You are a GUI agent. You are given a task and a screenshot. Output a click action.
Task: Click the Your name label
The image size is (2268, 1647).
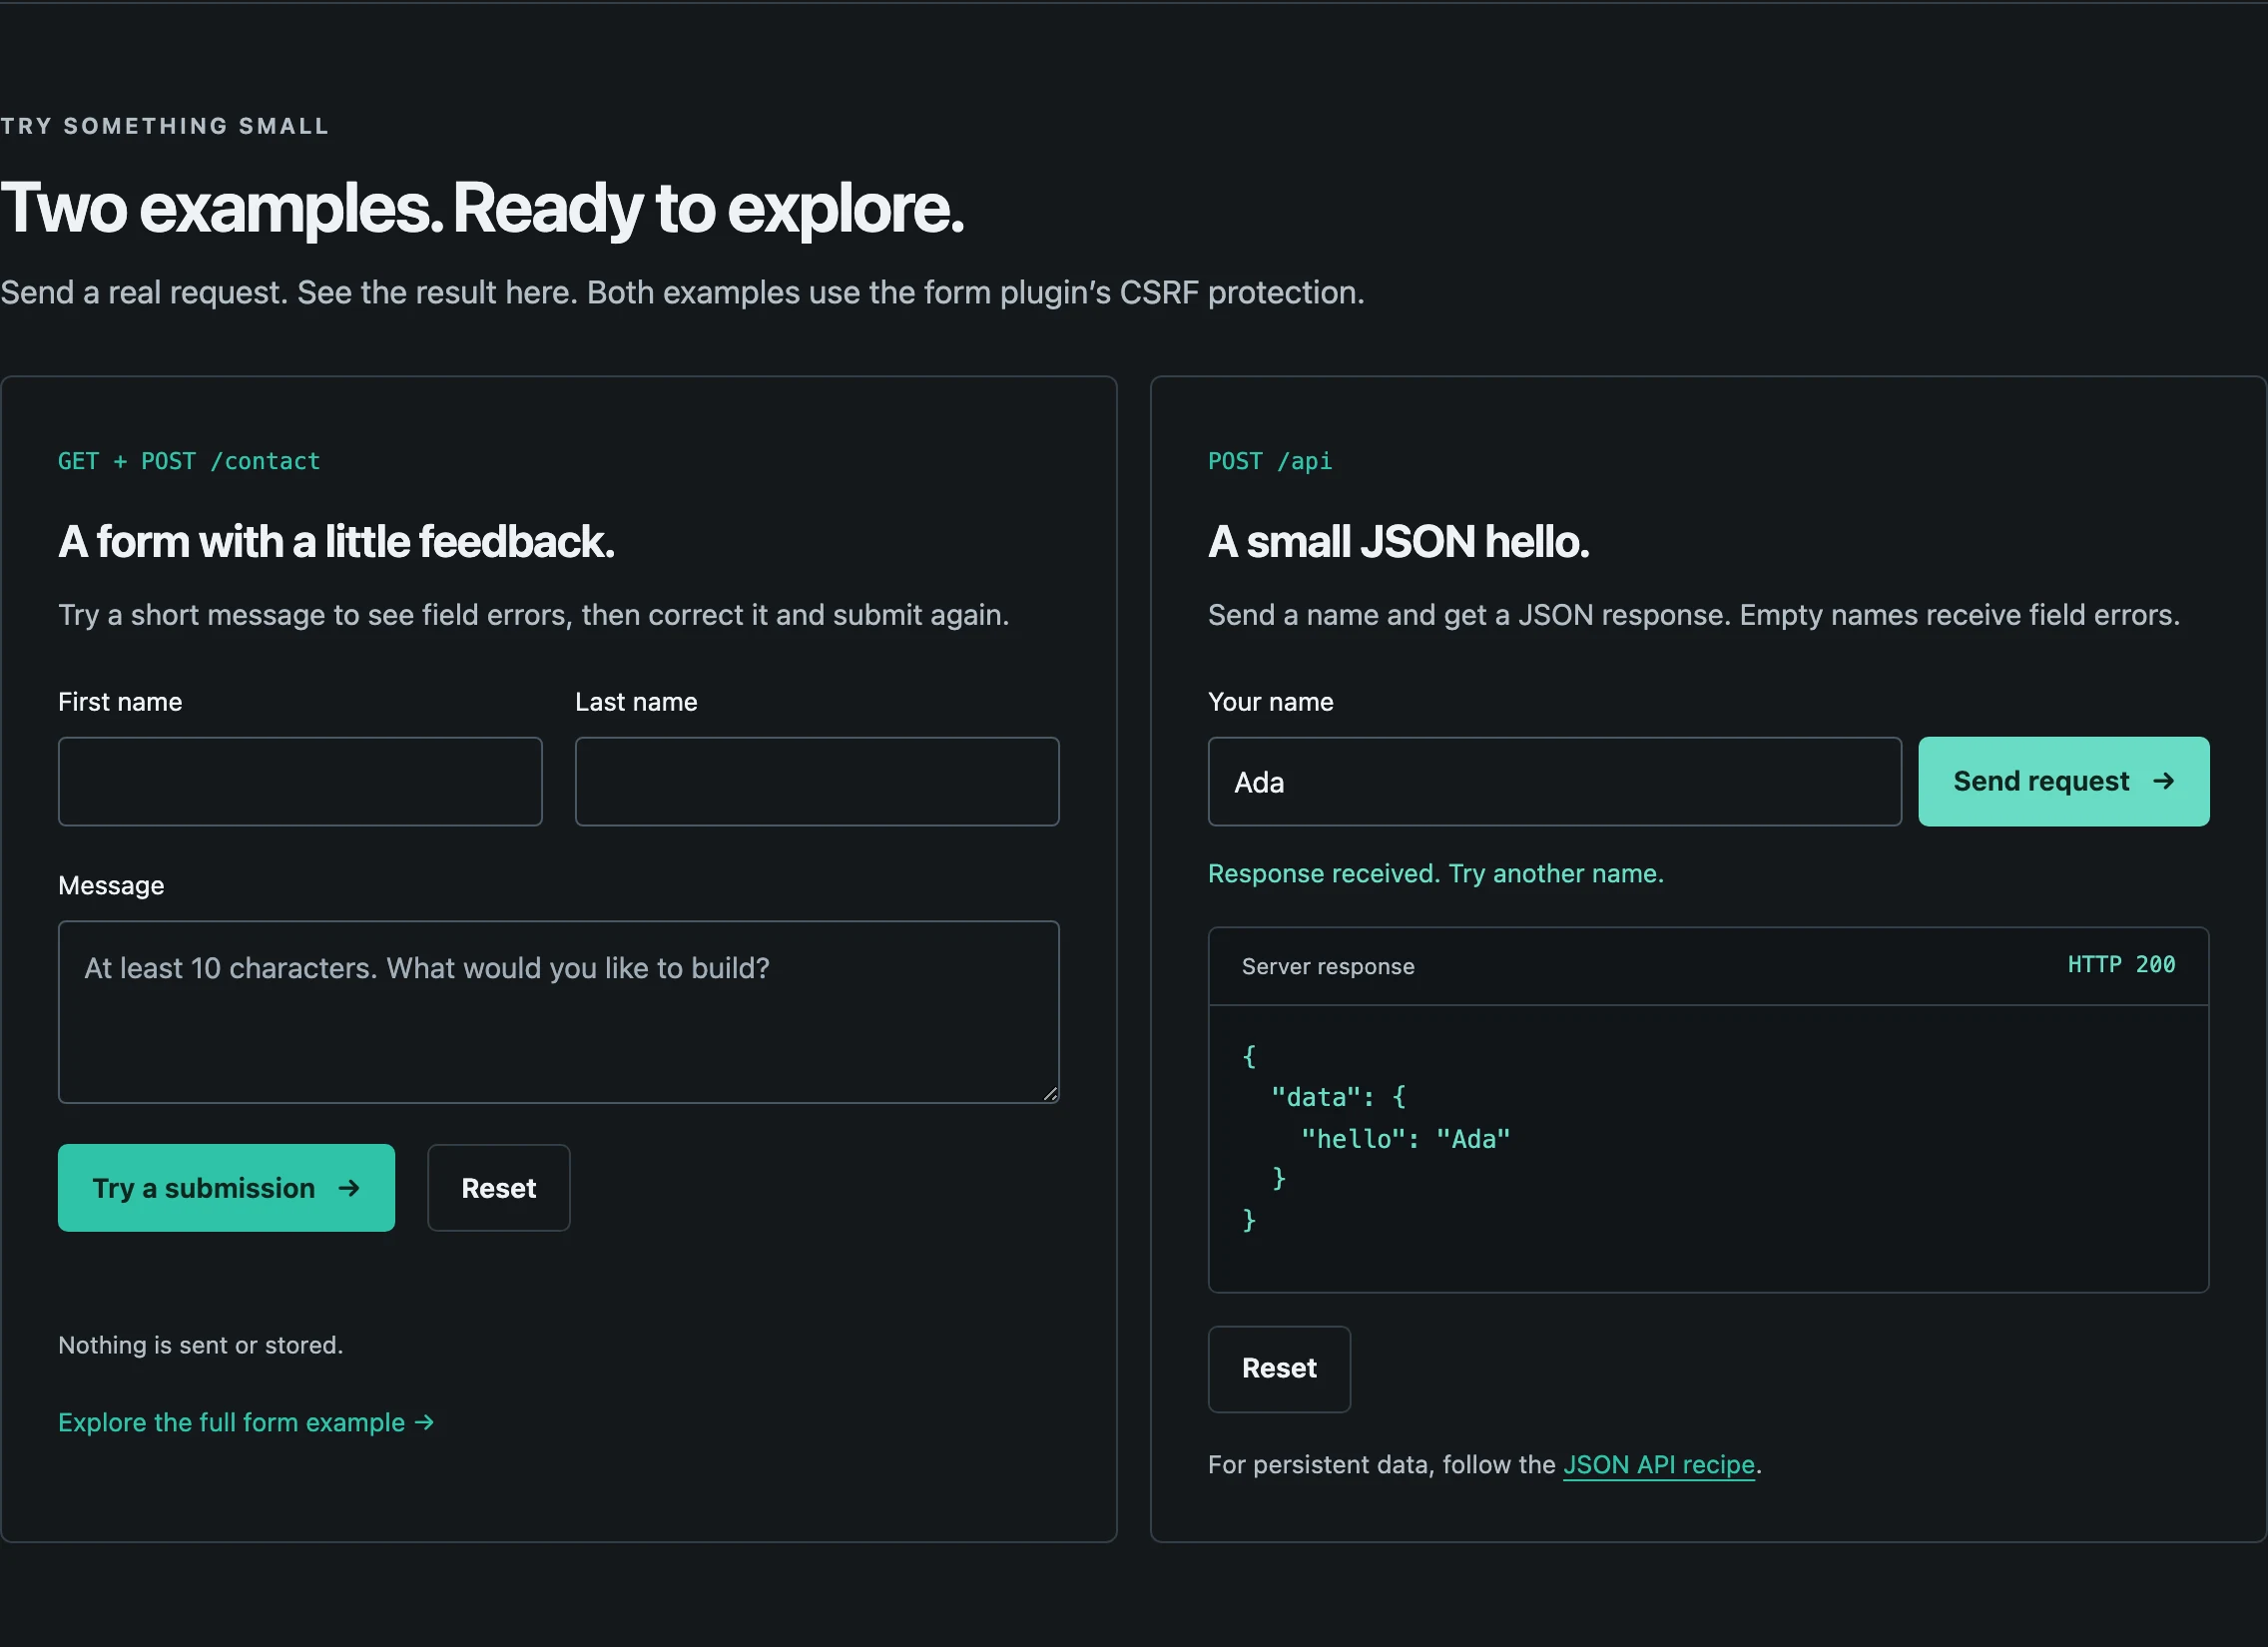click(1270, 702)
